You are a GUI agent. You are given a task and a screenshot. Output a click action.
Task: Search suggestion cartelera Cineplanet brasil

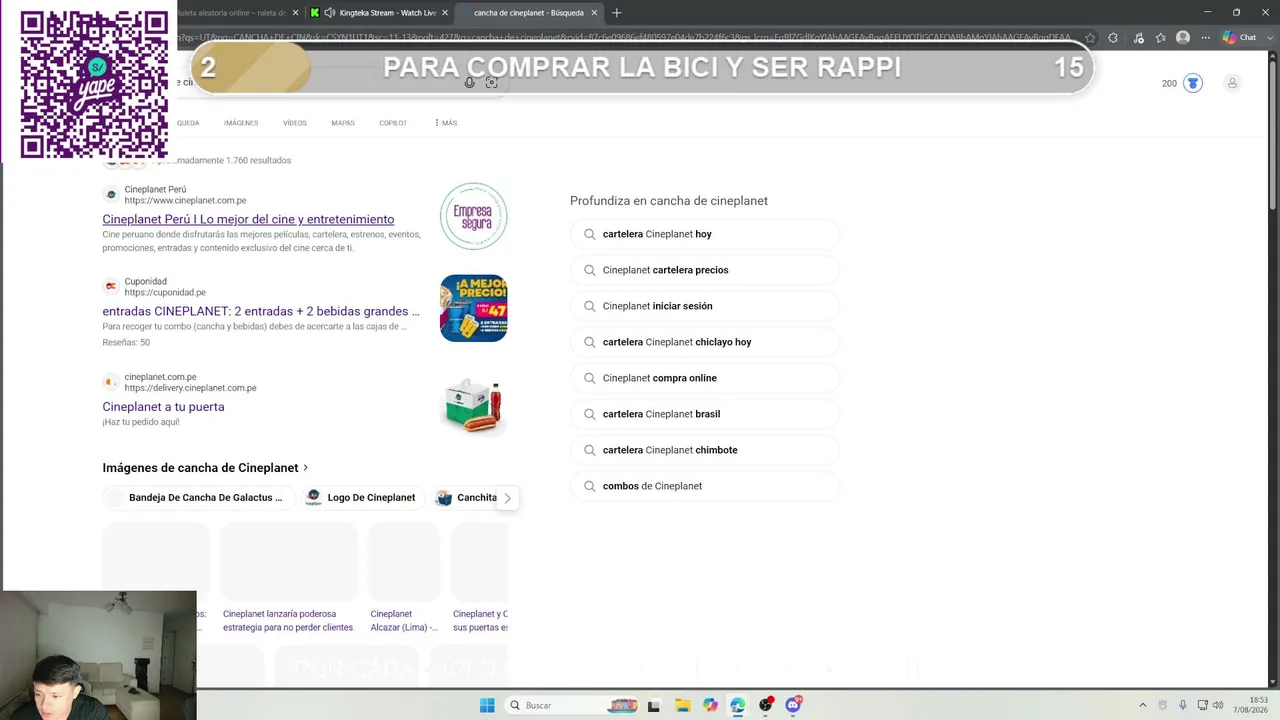pos(705,414)
